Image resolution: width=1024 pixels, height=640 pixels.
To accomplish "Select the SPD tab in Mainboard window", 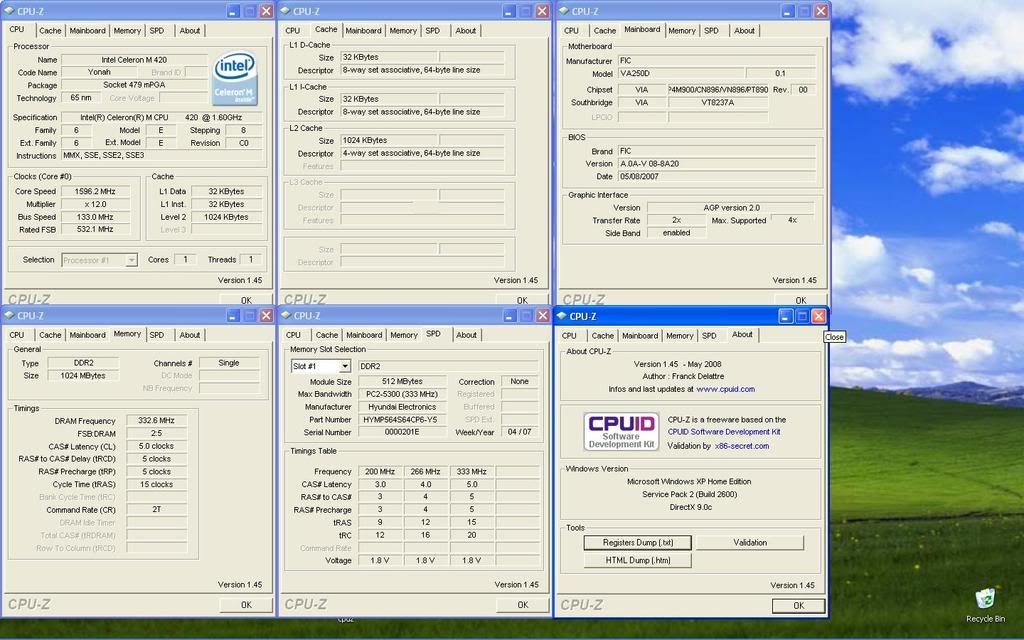I will click(711, 31).
